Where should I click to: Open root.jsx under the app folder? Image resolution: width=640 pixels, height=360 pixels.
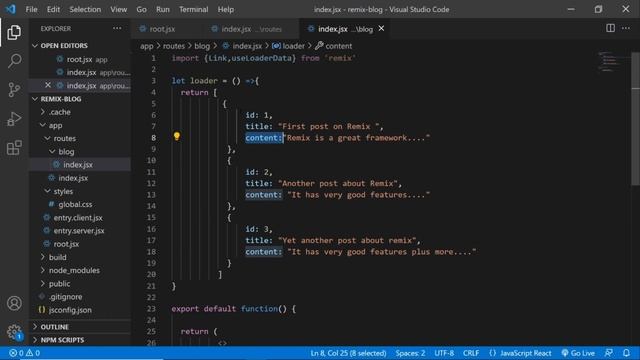click(x=80, y=244)
